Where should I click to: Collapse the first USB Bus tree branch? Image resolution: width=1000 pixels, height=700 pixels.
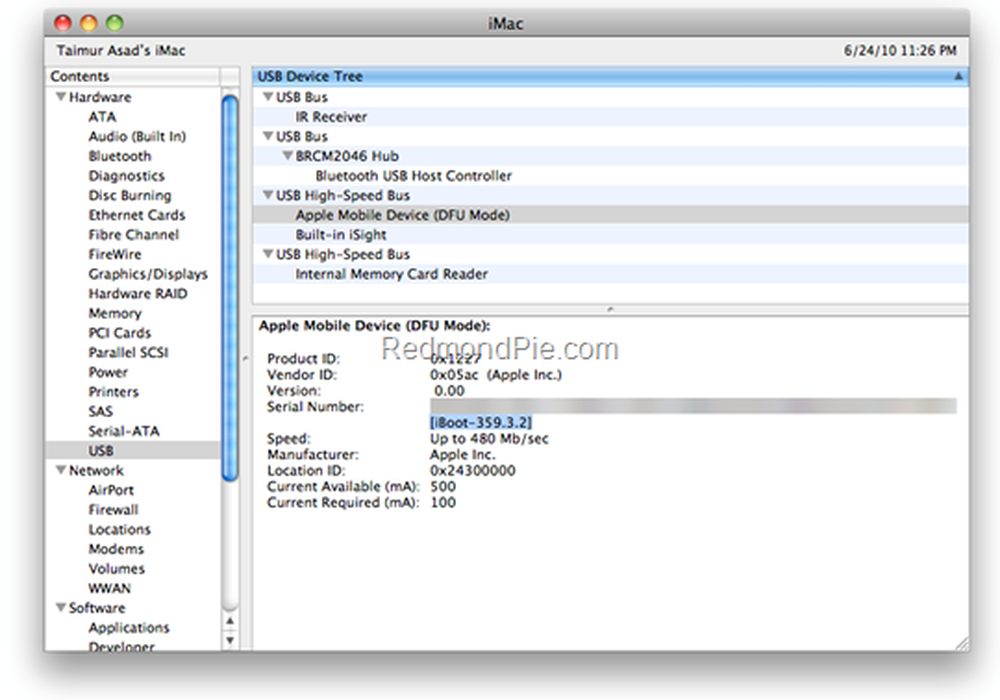point(267,97)
